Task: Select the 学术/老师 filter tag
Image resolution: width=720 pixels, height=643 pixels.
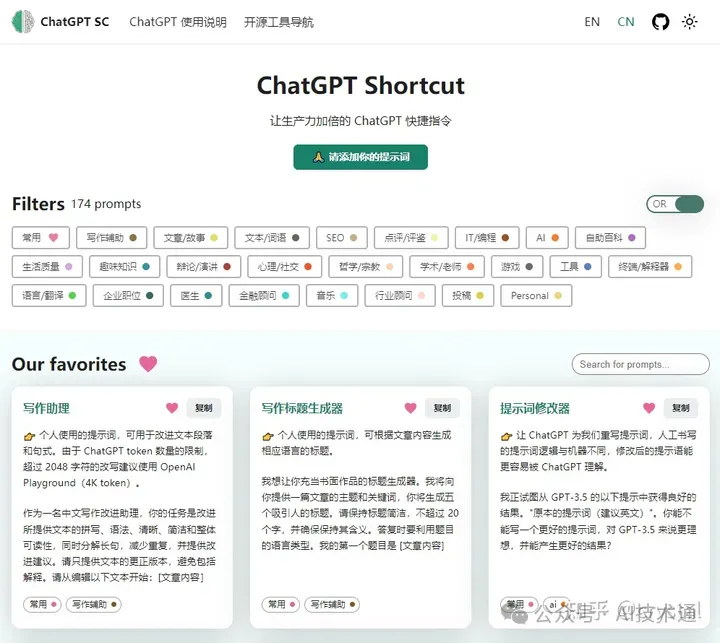Action: 447,266
